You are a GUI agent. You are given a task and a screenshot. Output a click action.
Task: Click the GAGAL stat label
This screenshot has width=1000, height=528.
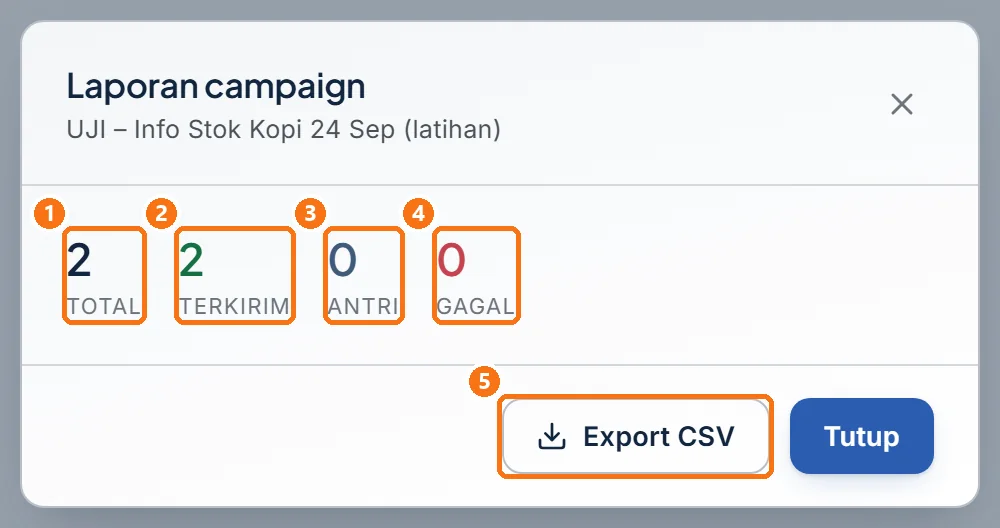(476, 307)
